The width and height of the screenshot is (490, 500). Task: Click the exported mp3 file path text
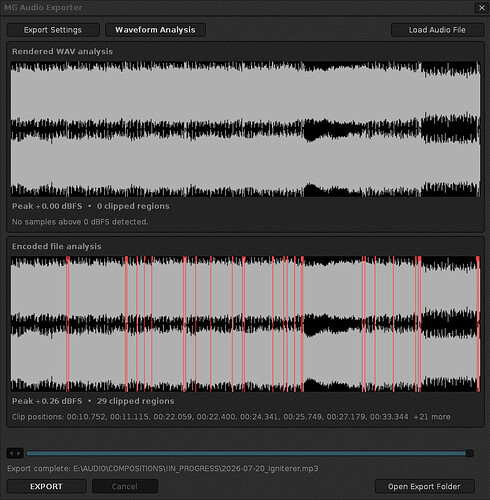click(196, 468)
